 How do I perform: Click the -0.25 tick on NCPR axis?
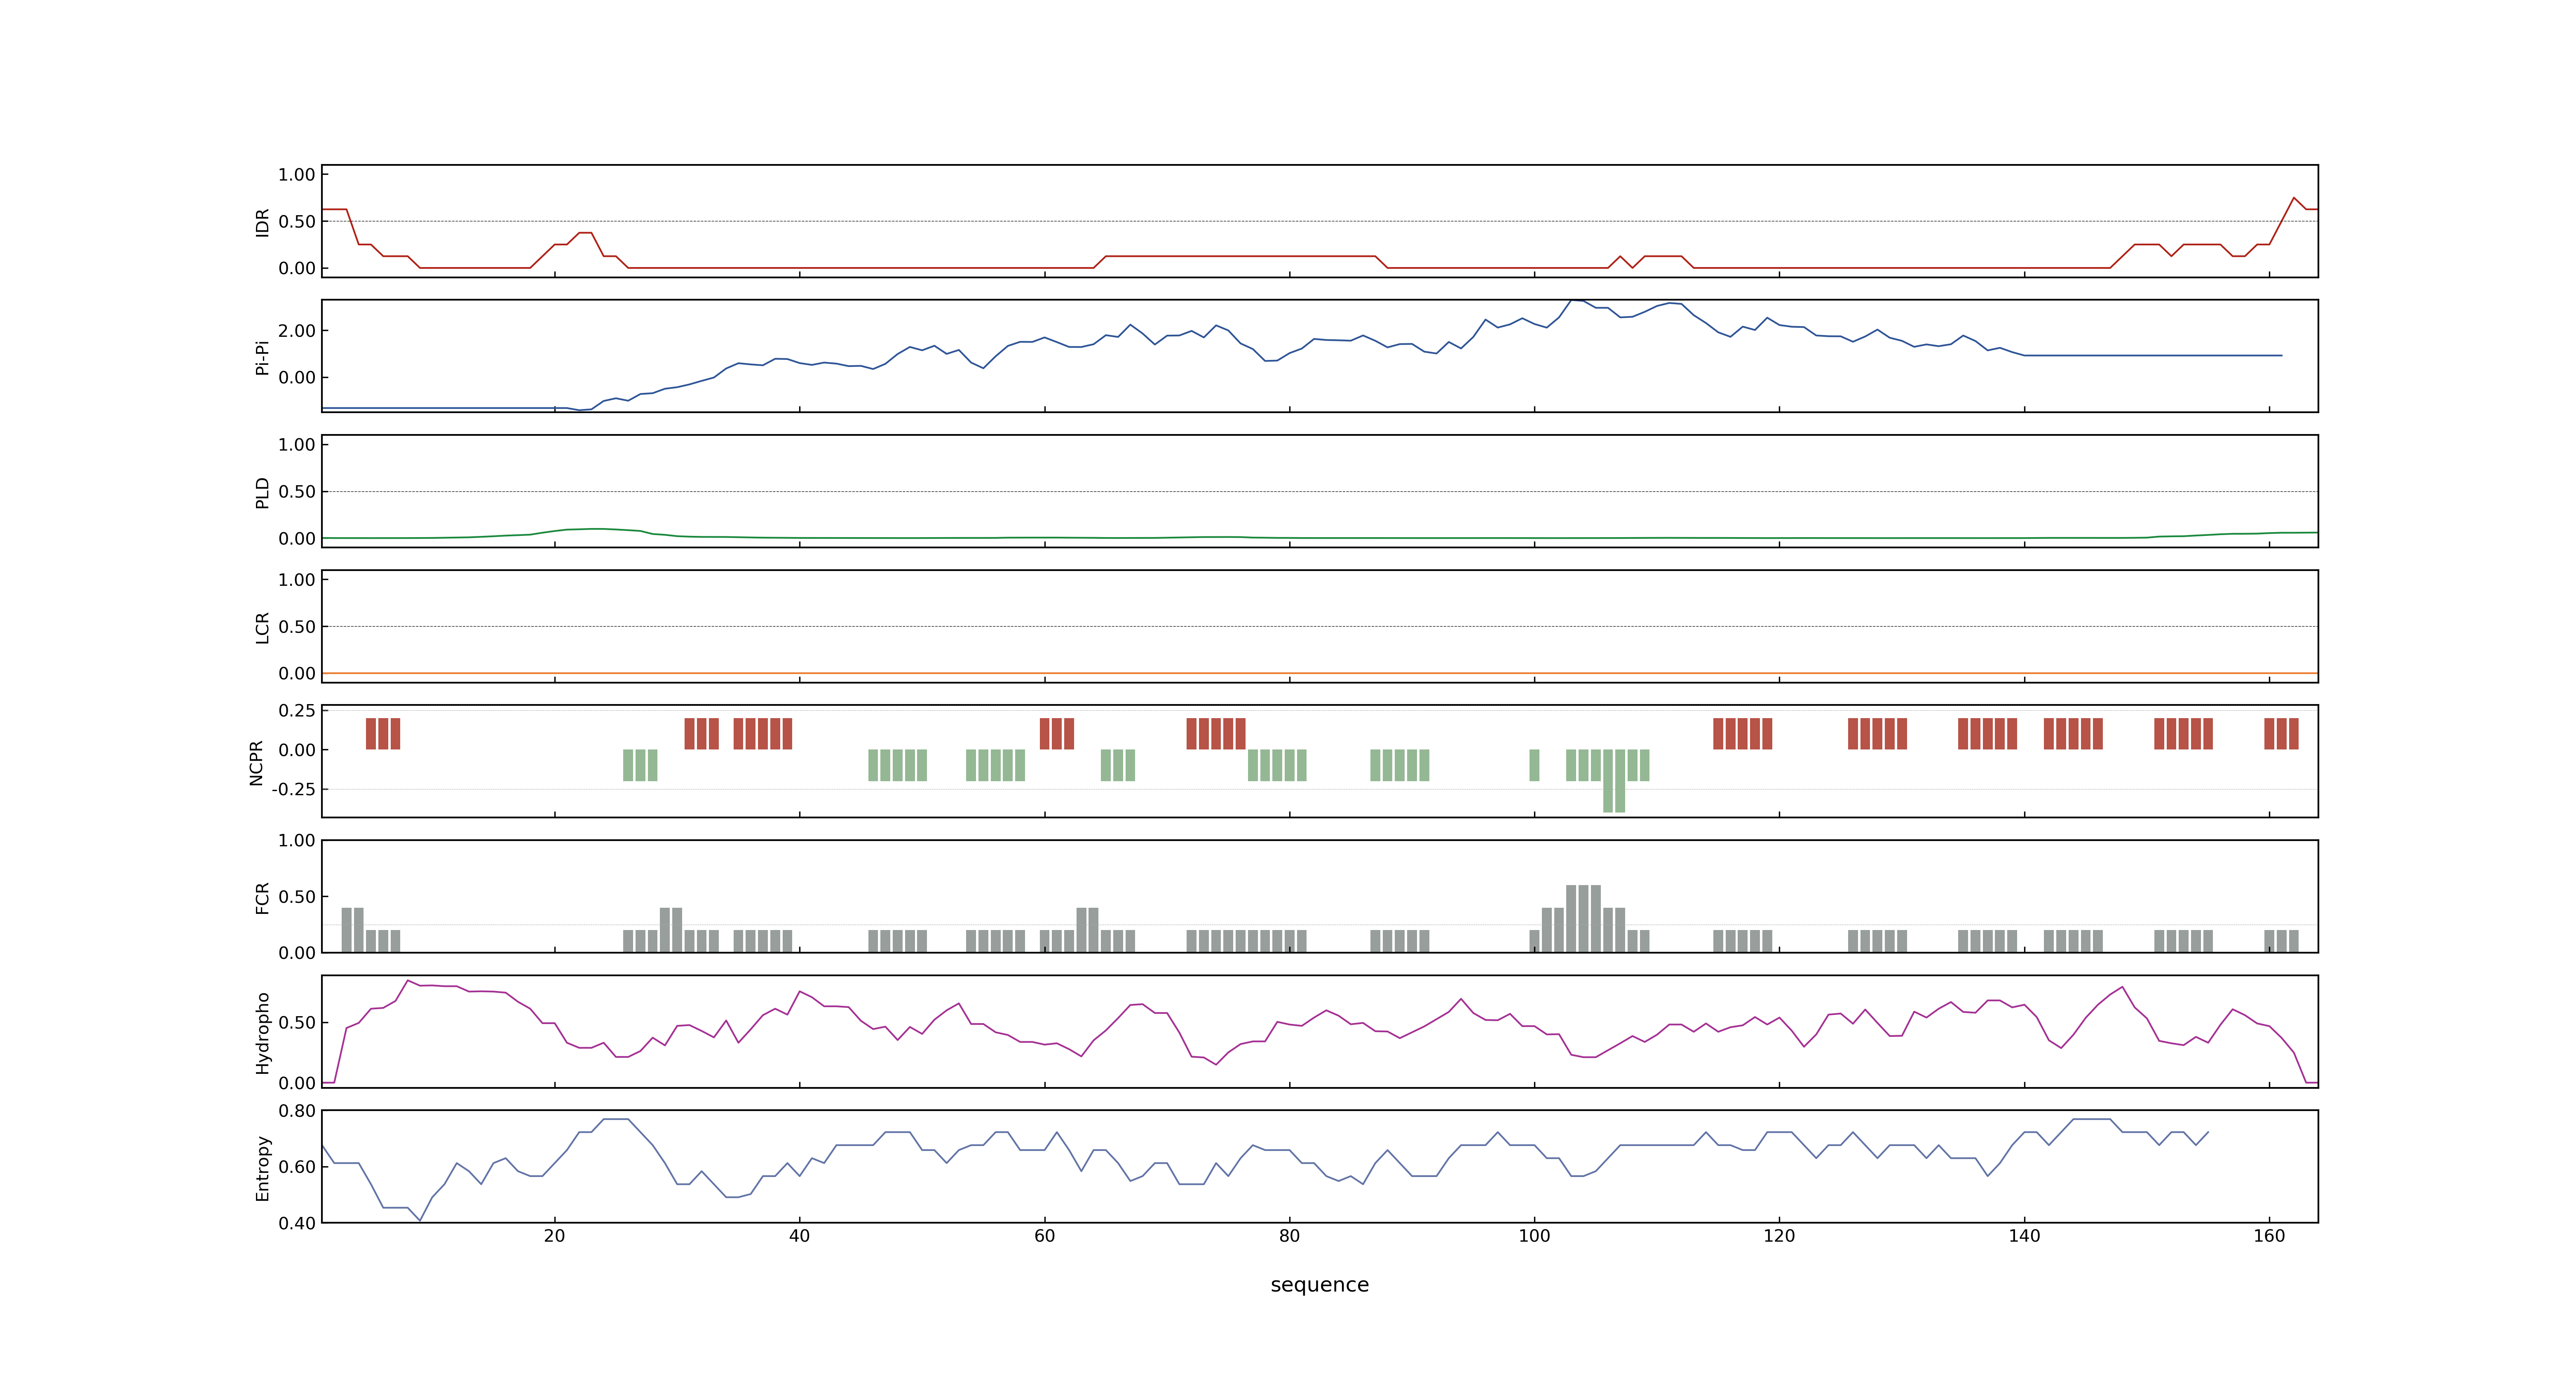pos(293,789)
